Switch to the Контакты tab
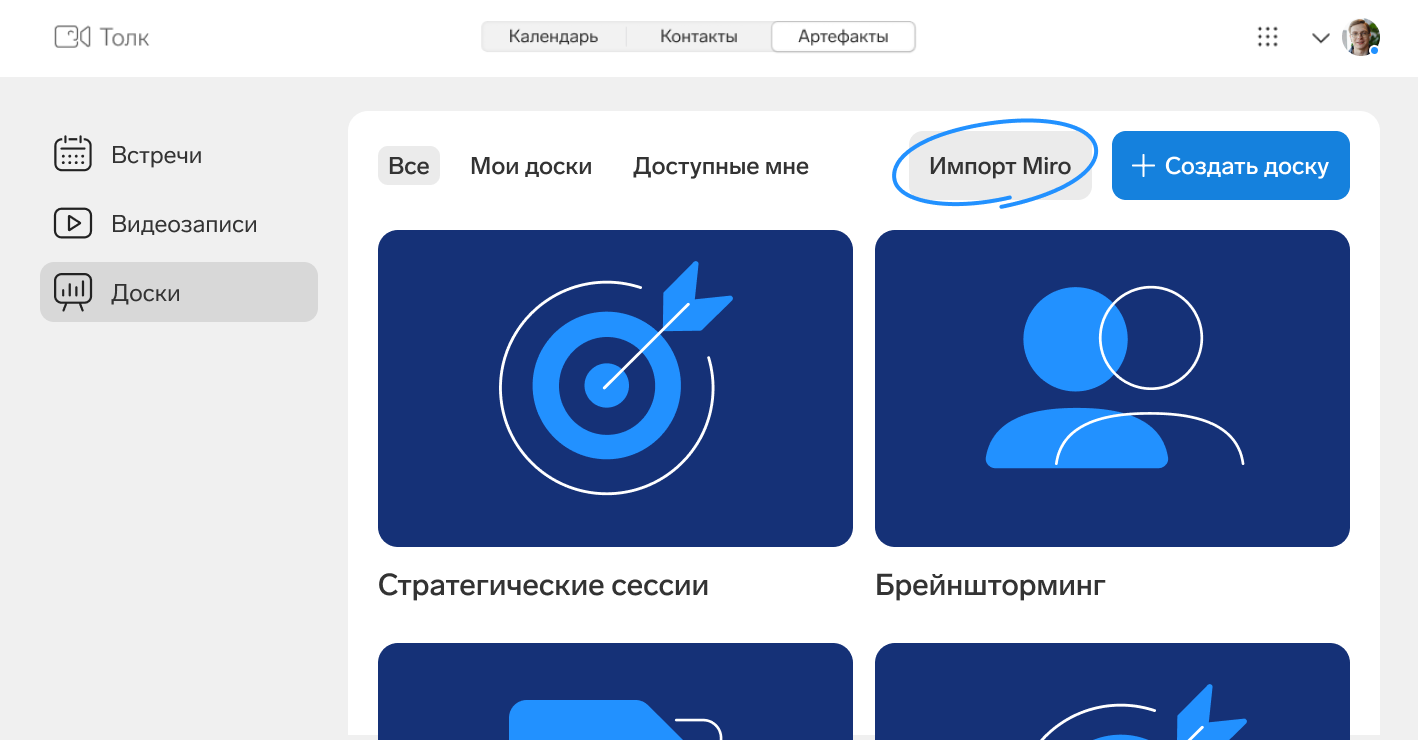This screenshot has height=740, width=1418. 699,37
